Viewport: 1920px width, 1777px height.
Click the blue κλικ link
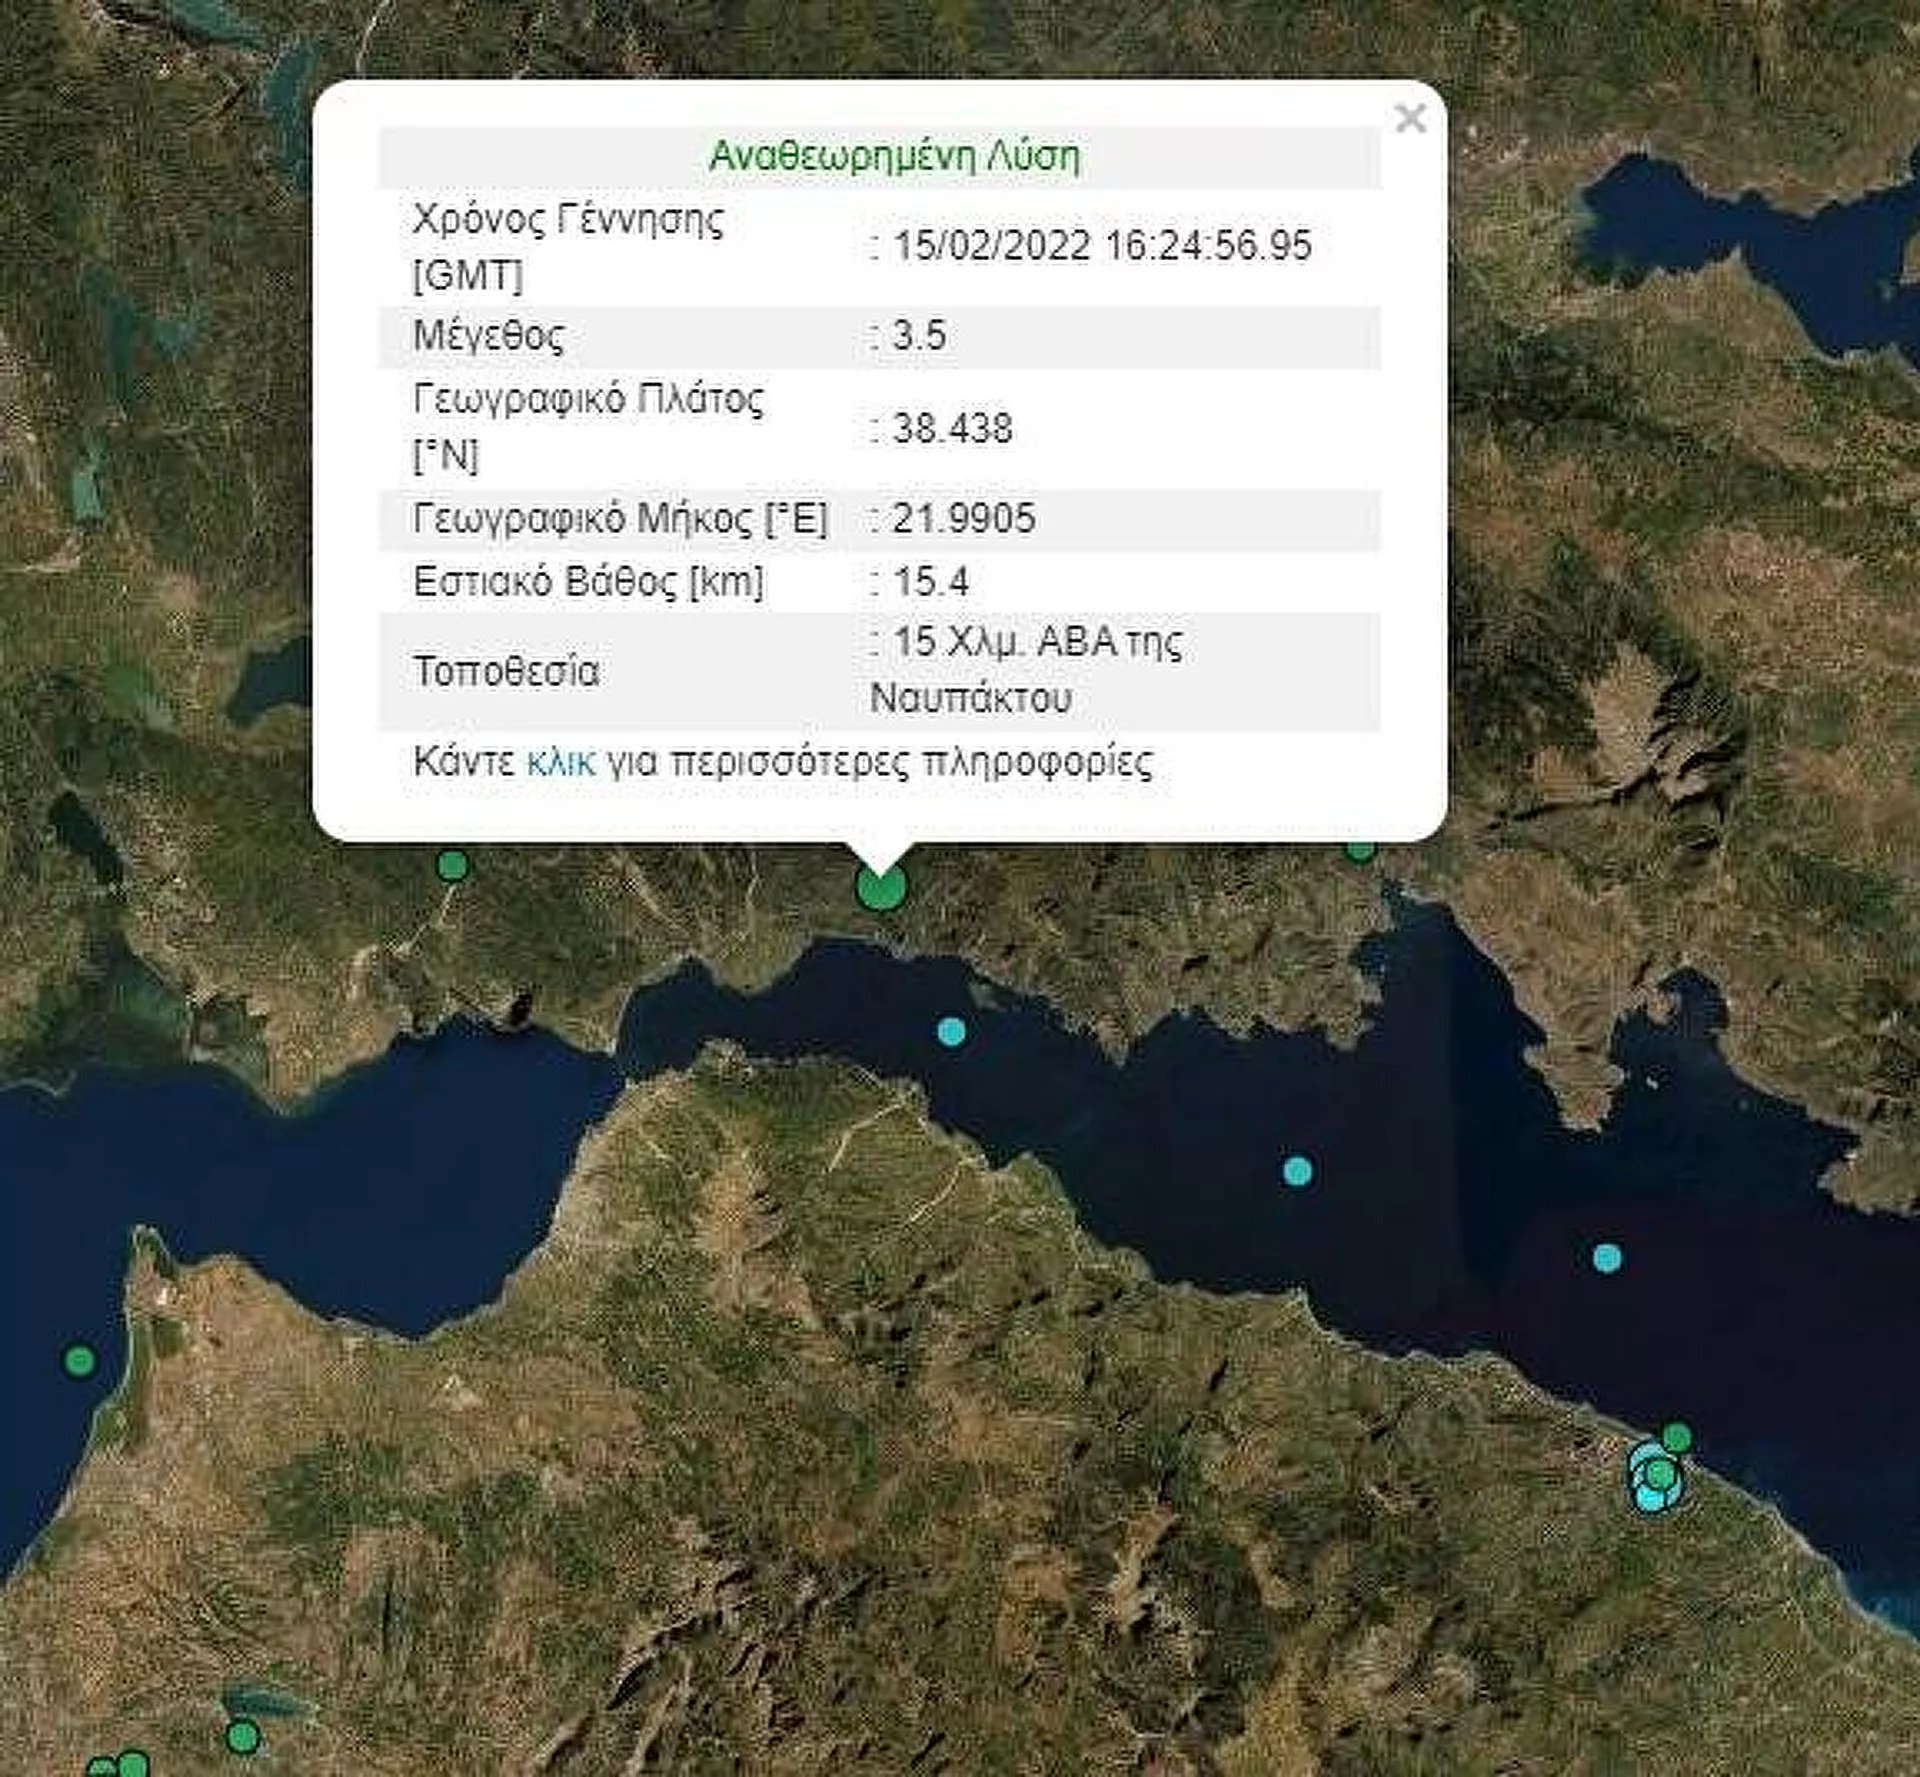pyautogui.click(x=560, y=762)
